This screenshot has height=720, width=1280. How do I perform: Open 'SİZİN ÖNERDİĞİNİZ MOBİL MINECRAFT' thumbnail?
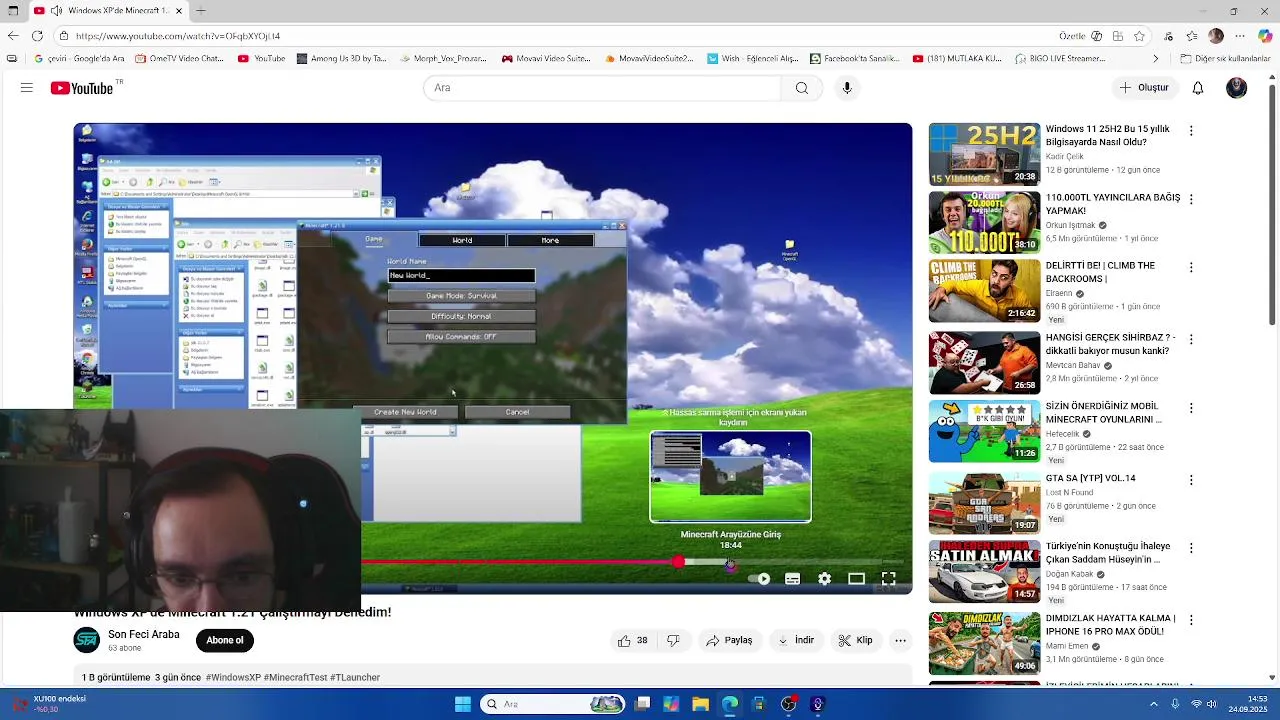tap(984, 432)
